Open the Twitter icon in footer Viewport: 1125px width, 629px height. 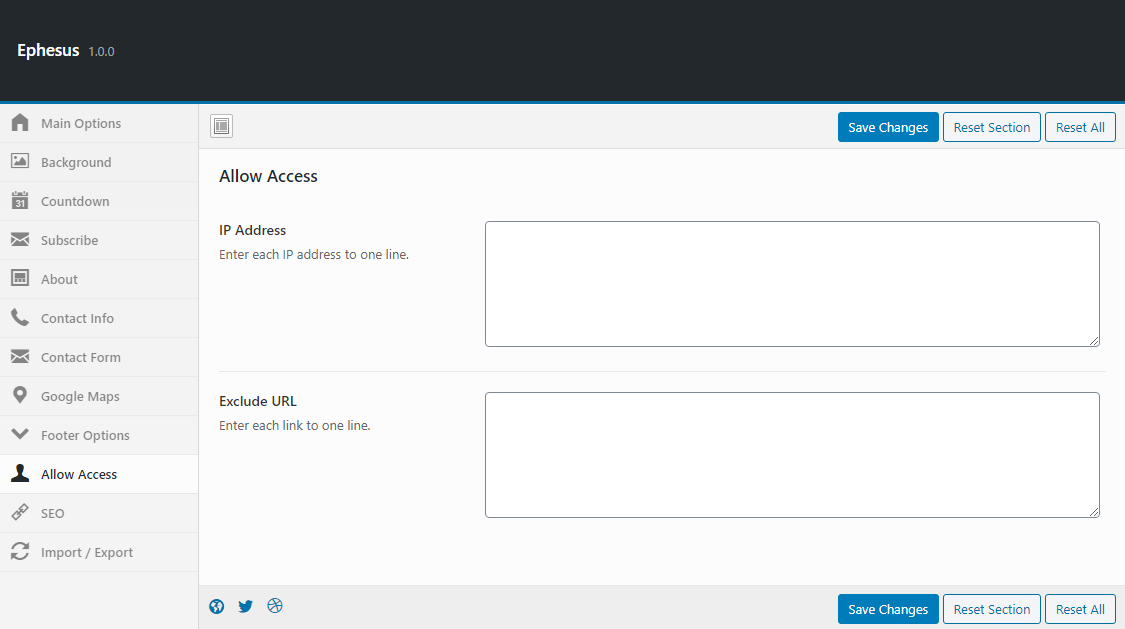[x=246, y=606]
